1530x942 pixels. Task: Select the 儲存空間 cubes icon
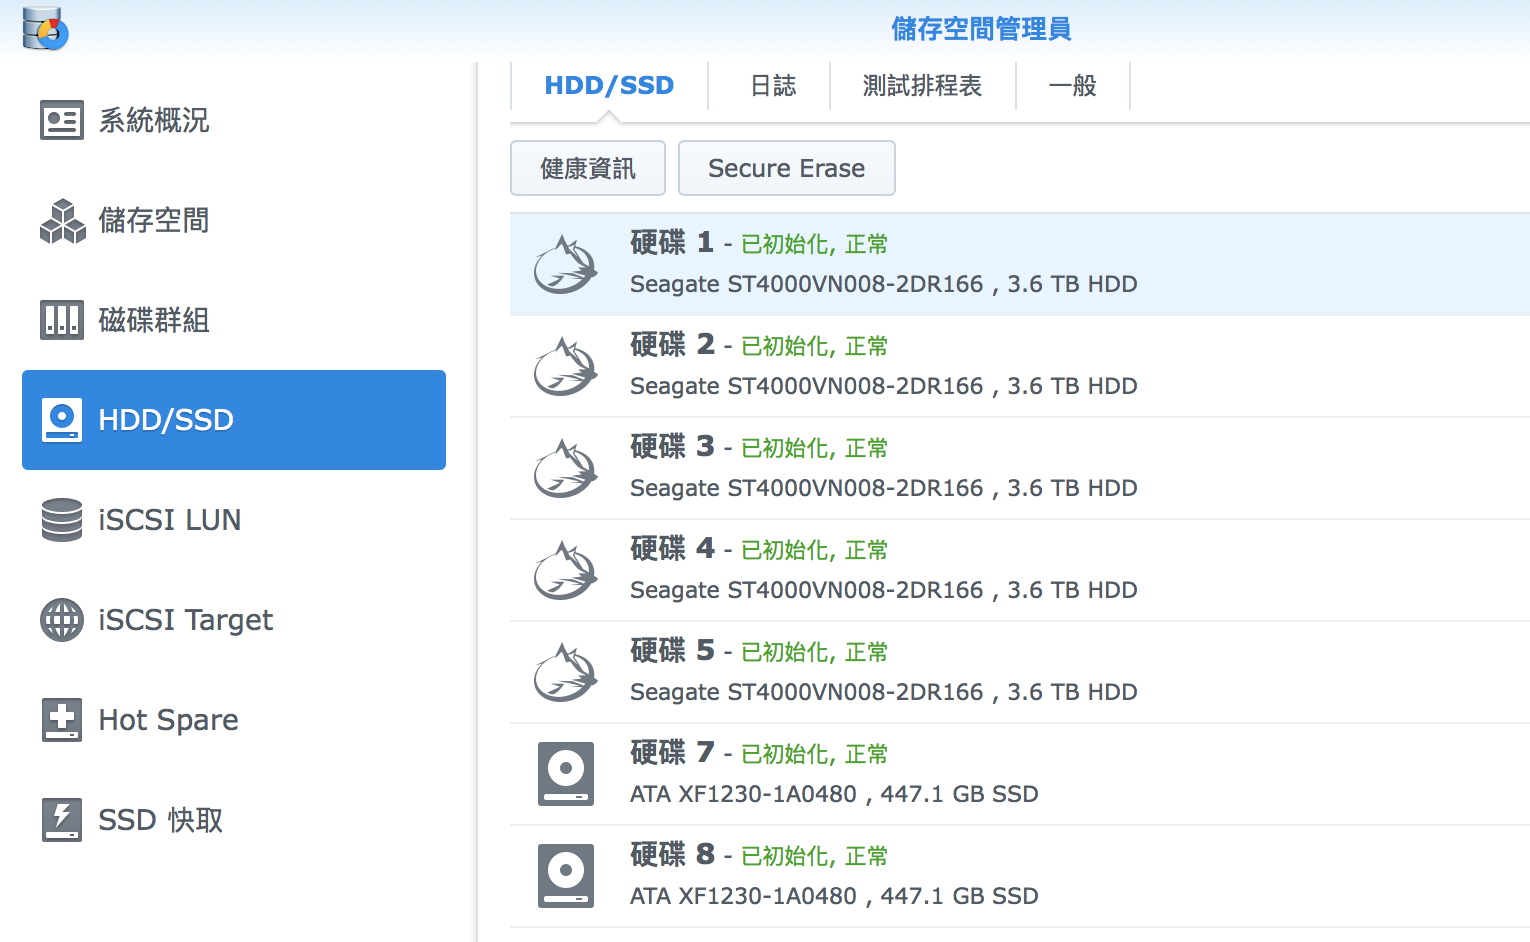62,220
